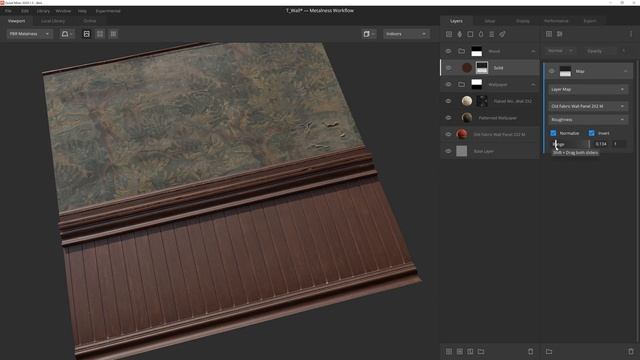Toggle visibility of the Map mask component
The width and height of the screenshot is (640, 360).
point(551,71)
